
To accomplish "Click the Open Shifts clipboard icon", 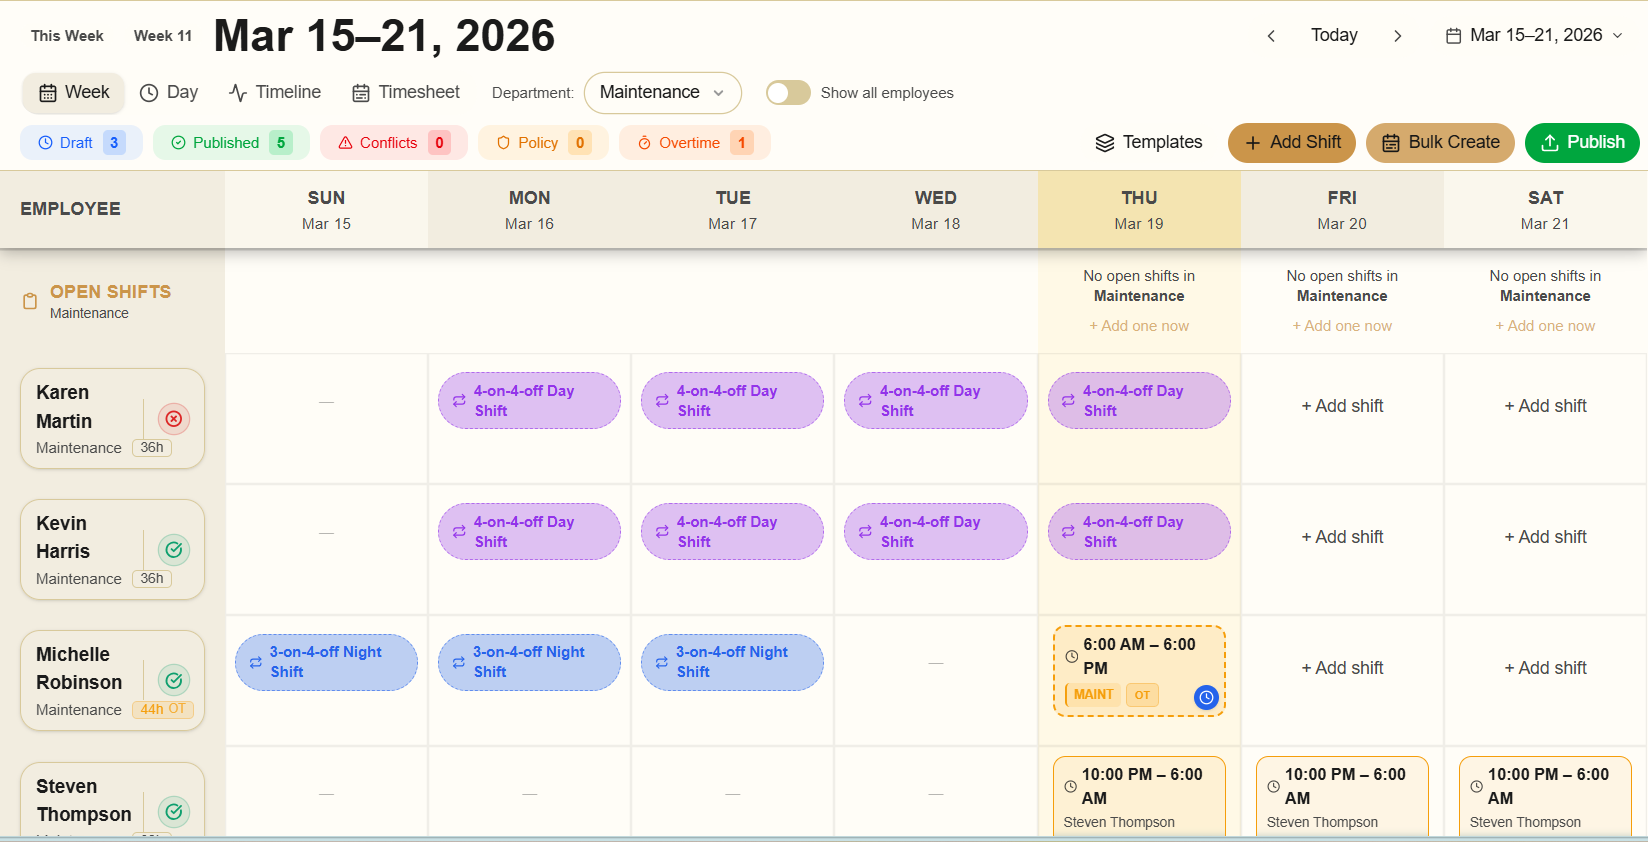I will click(x=30, y=301).
